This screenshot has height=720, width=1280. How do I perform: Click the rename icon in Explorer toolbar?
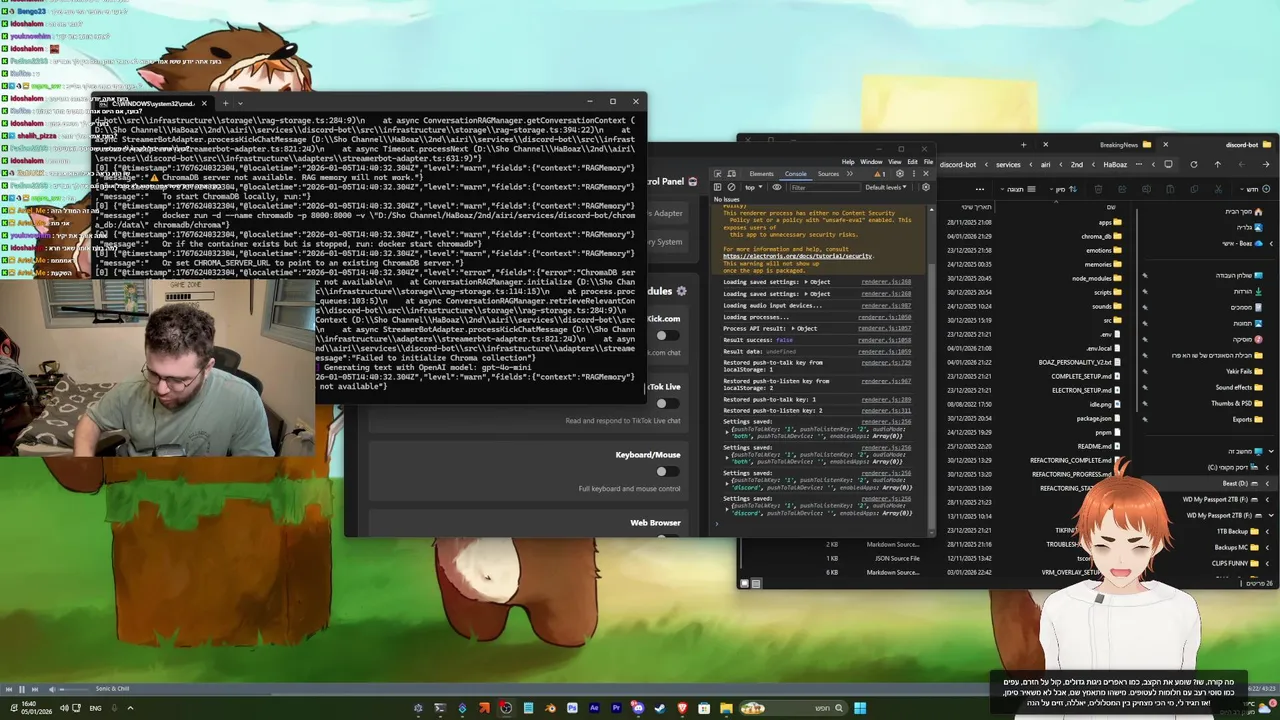(x=1146, y=189)
